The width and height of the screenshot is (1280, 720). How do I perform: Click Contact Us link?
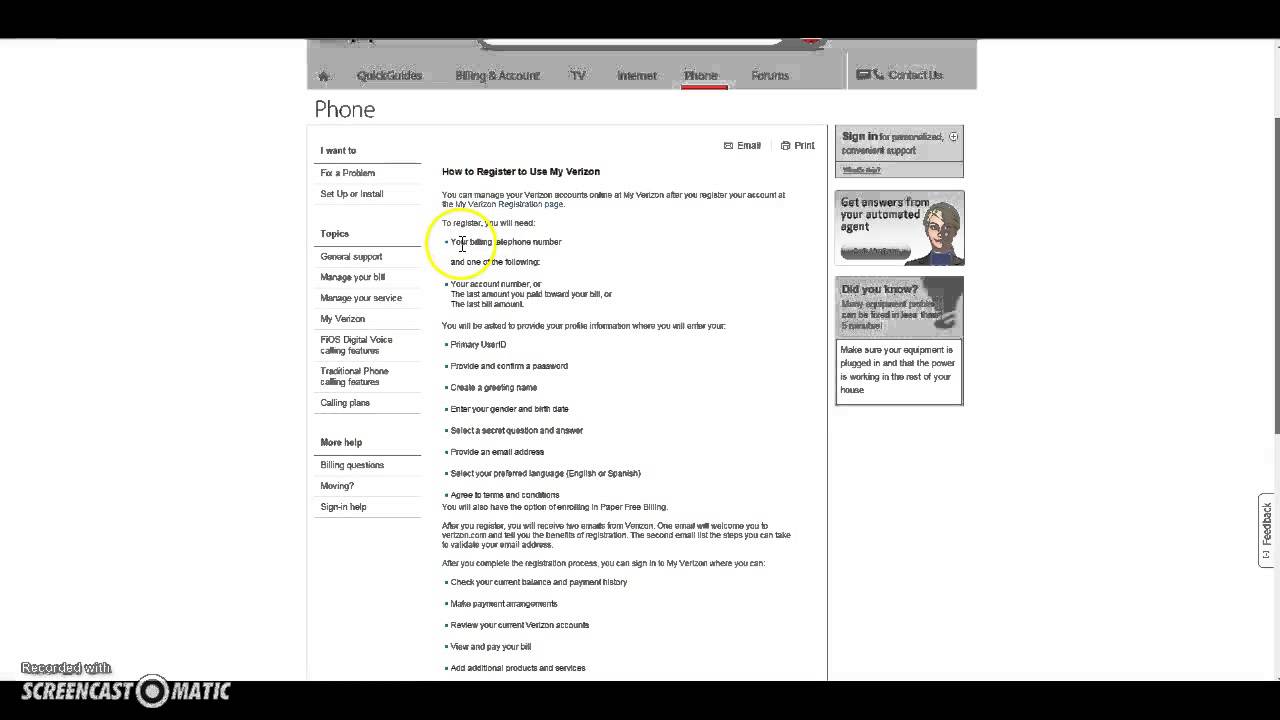point(900,75)
